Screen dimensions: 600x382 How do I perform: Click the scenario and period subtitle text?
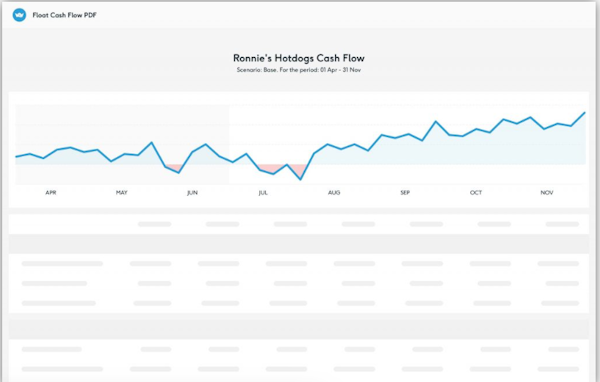coord(299,70)
